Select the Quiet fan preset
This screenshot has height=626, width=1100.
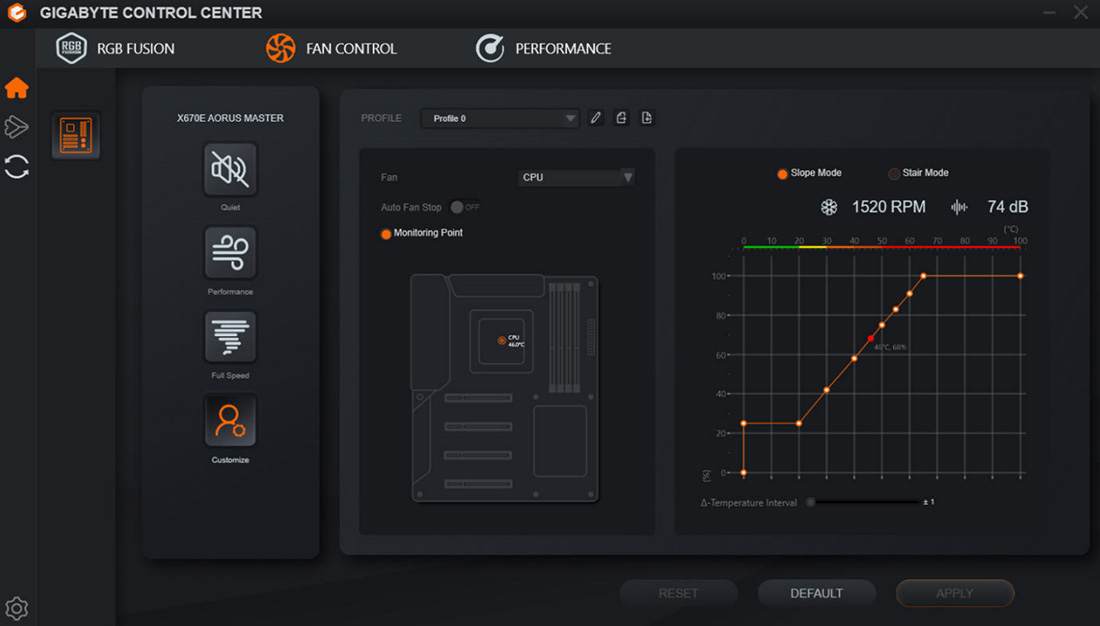[x=230, y=169]
